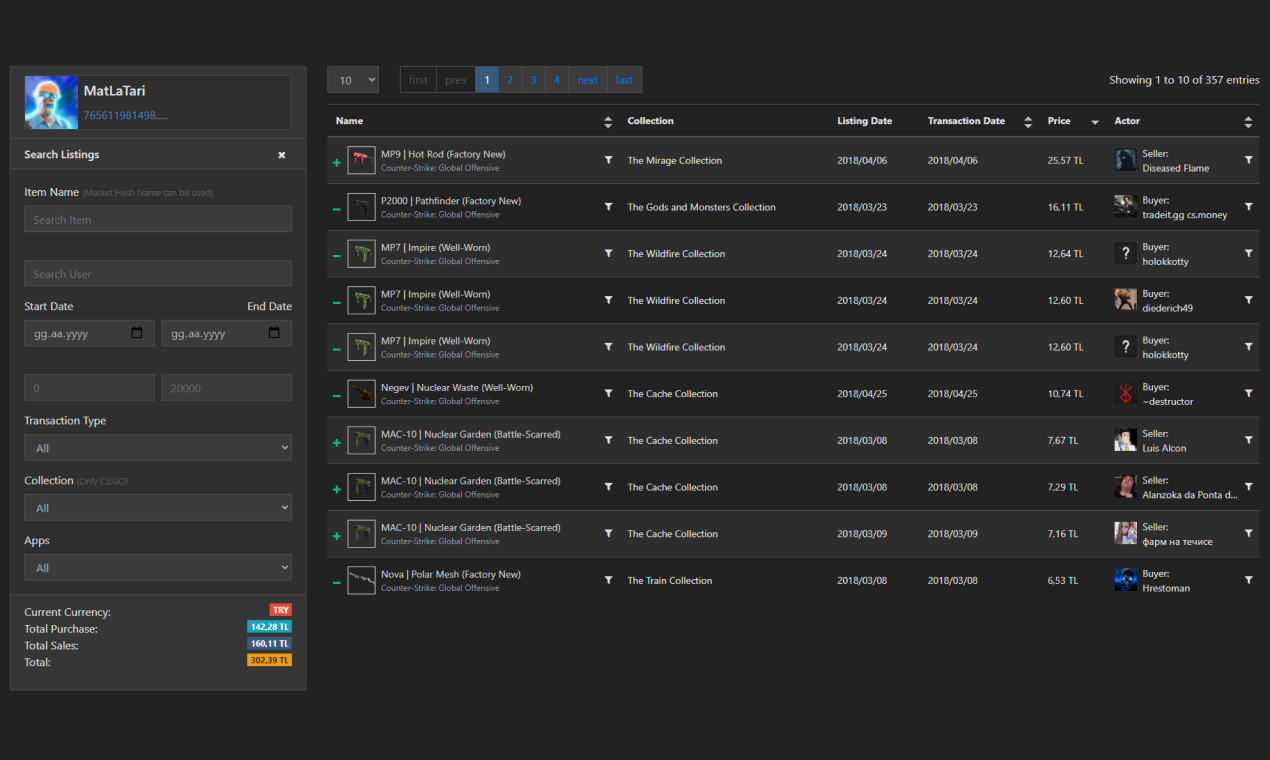This screenshot has height=760, width=1270.
Task: Click the Search Item input field
Action: [x=158, y=219]
